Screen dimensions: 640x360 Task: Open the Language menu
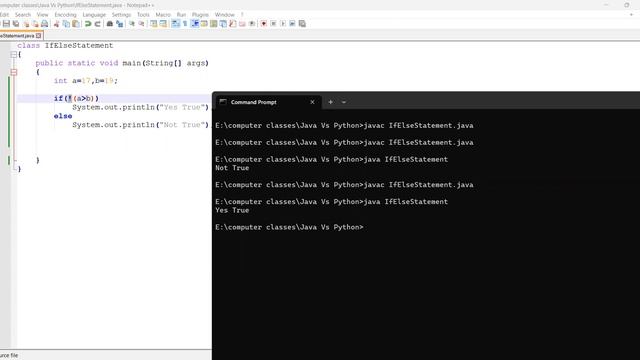pyautogui.click(x=94, y=15)
